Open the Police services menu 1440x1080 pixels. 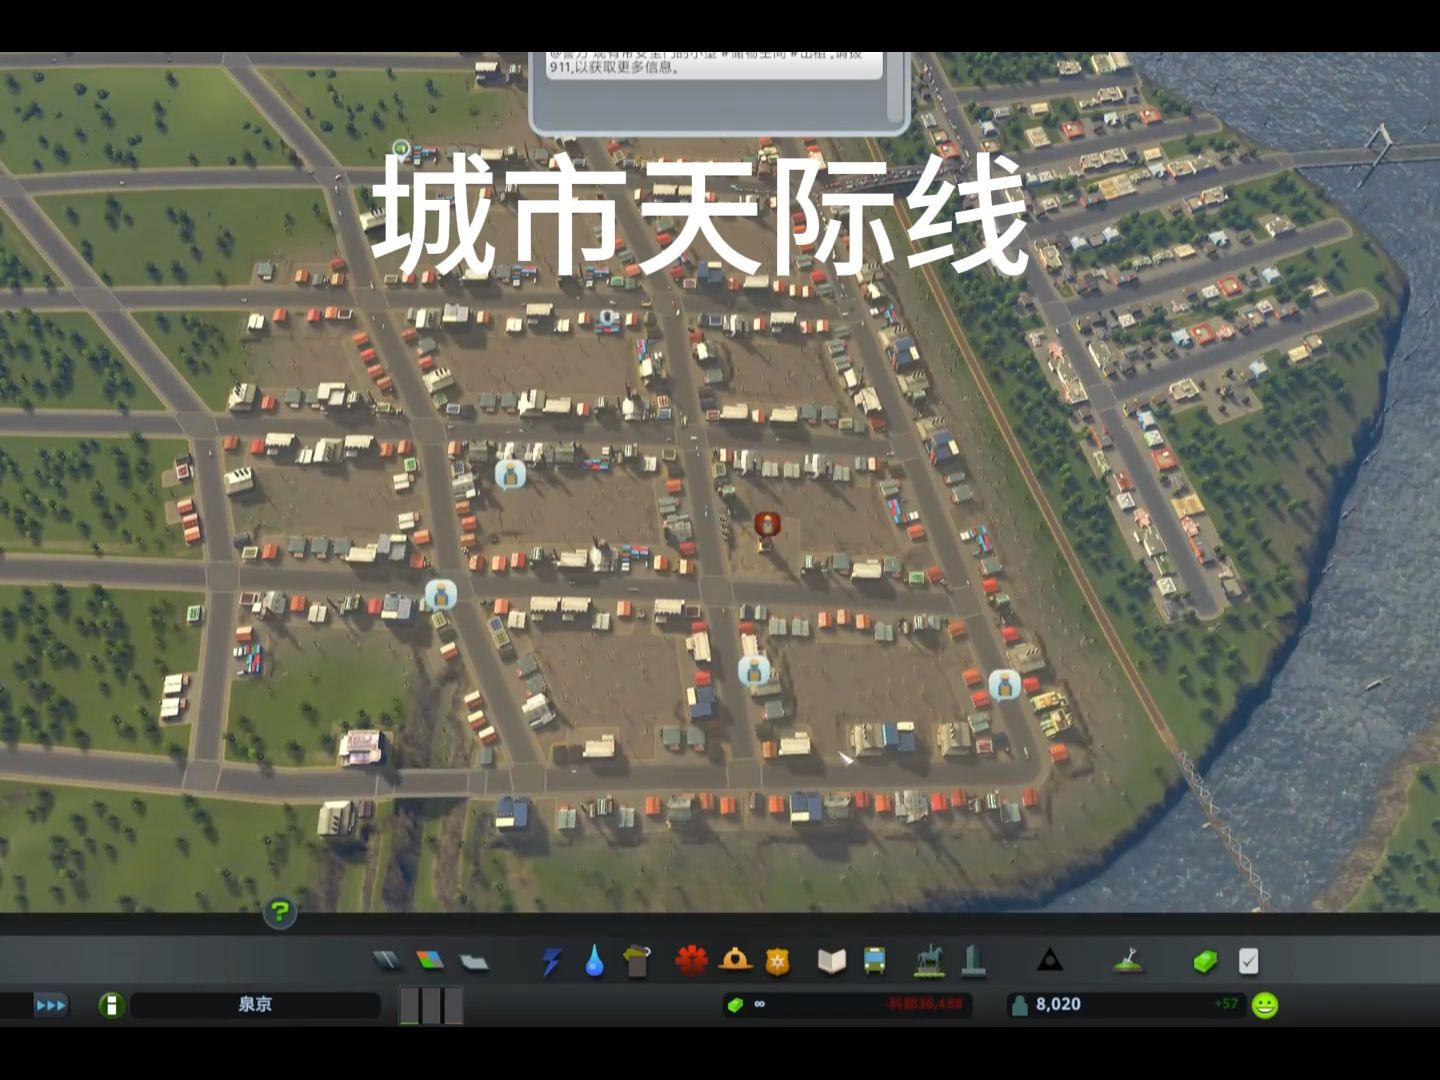click(779, 962)
